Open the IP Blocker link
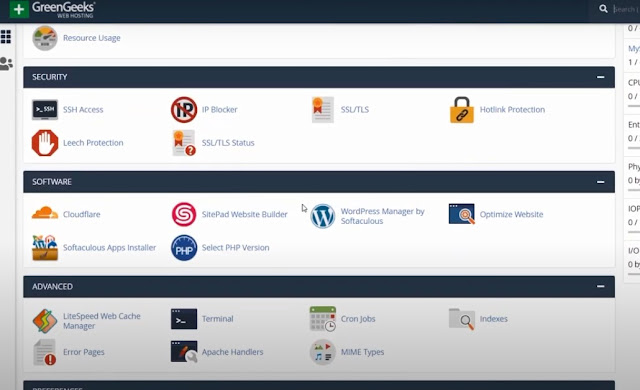The image size is (640, 390). pos(220,110)
